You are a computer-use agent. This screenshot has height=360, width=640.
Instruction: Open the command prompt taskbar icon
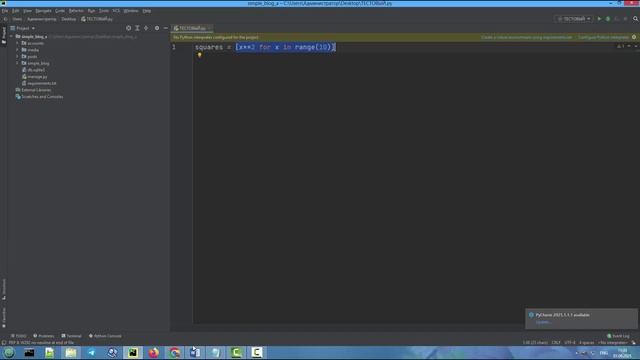point(29,353)
